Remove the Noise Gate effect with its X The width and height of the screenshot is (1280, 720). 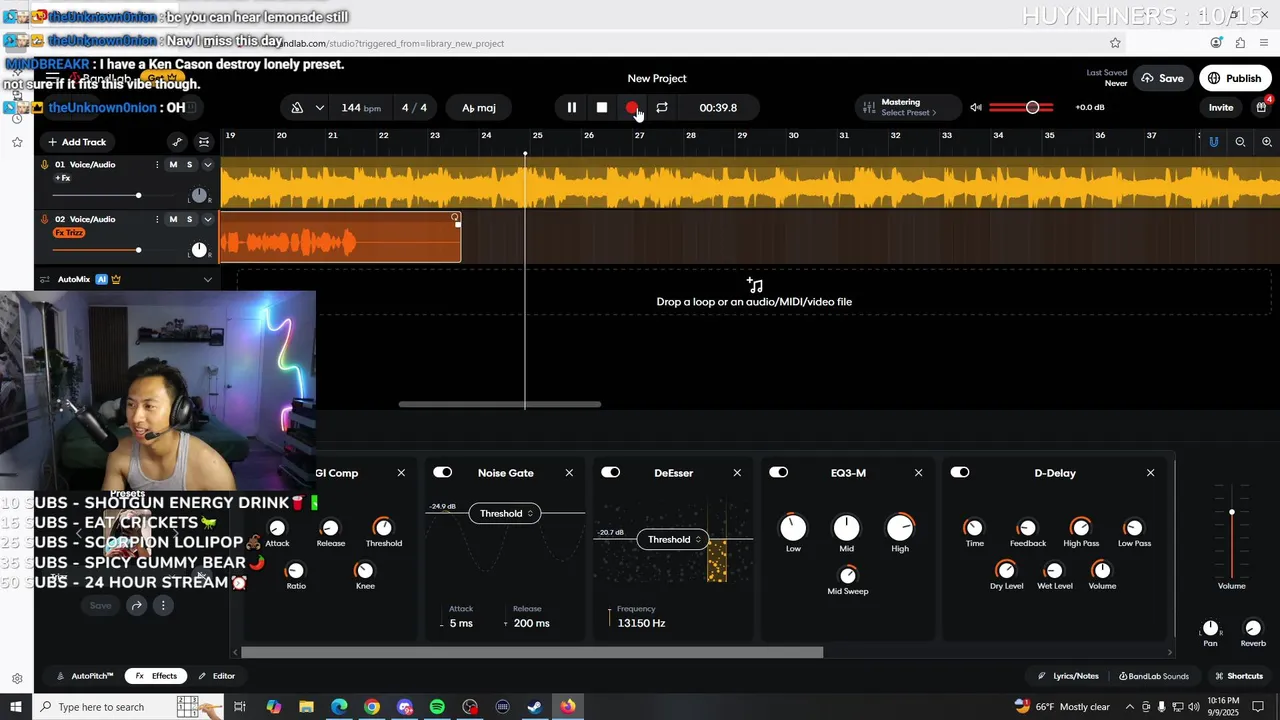click(x=569, y=473)
